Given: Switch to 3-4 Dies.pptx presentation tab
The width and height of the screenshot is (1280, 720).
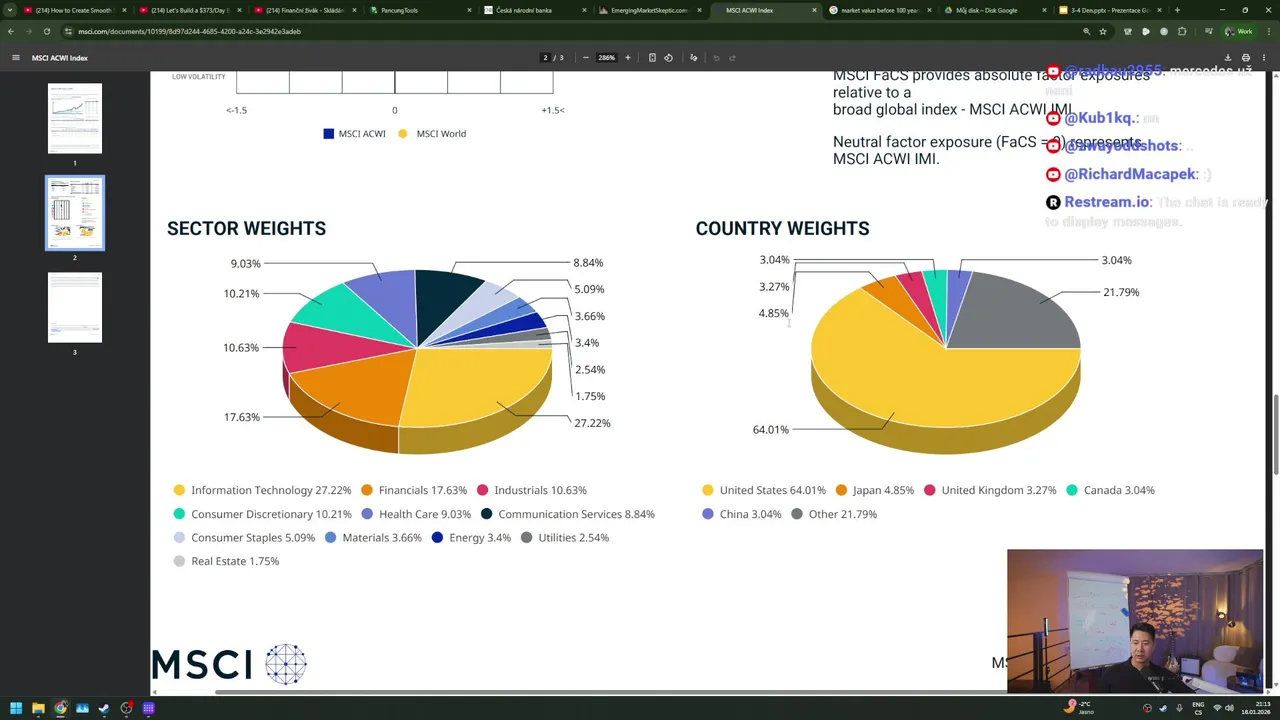Looking at the screenshot, I should point(1110,10).
